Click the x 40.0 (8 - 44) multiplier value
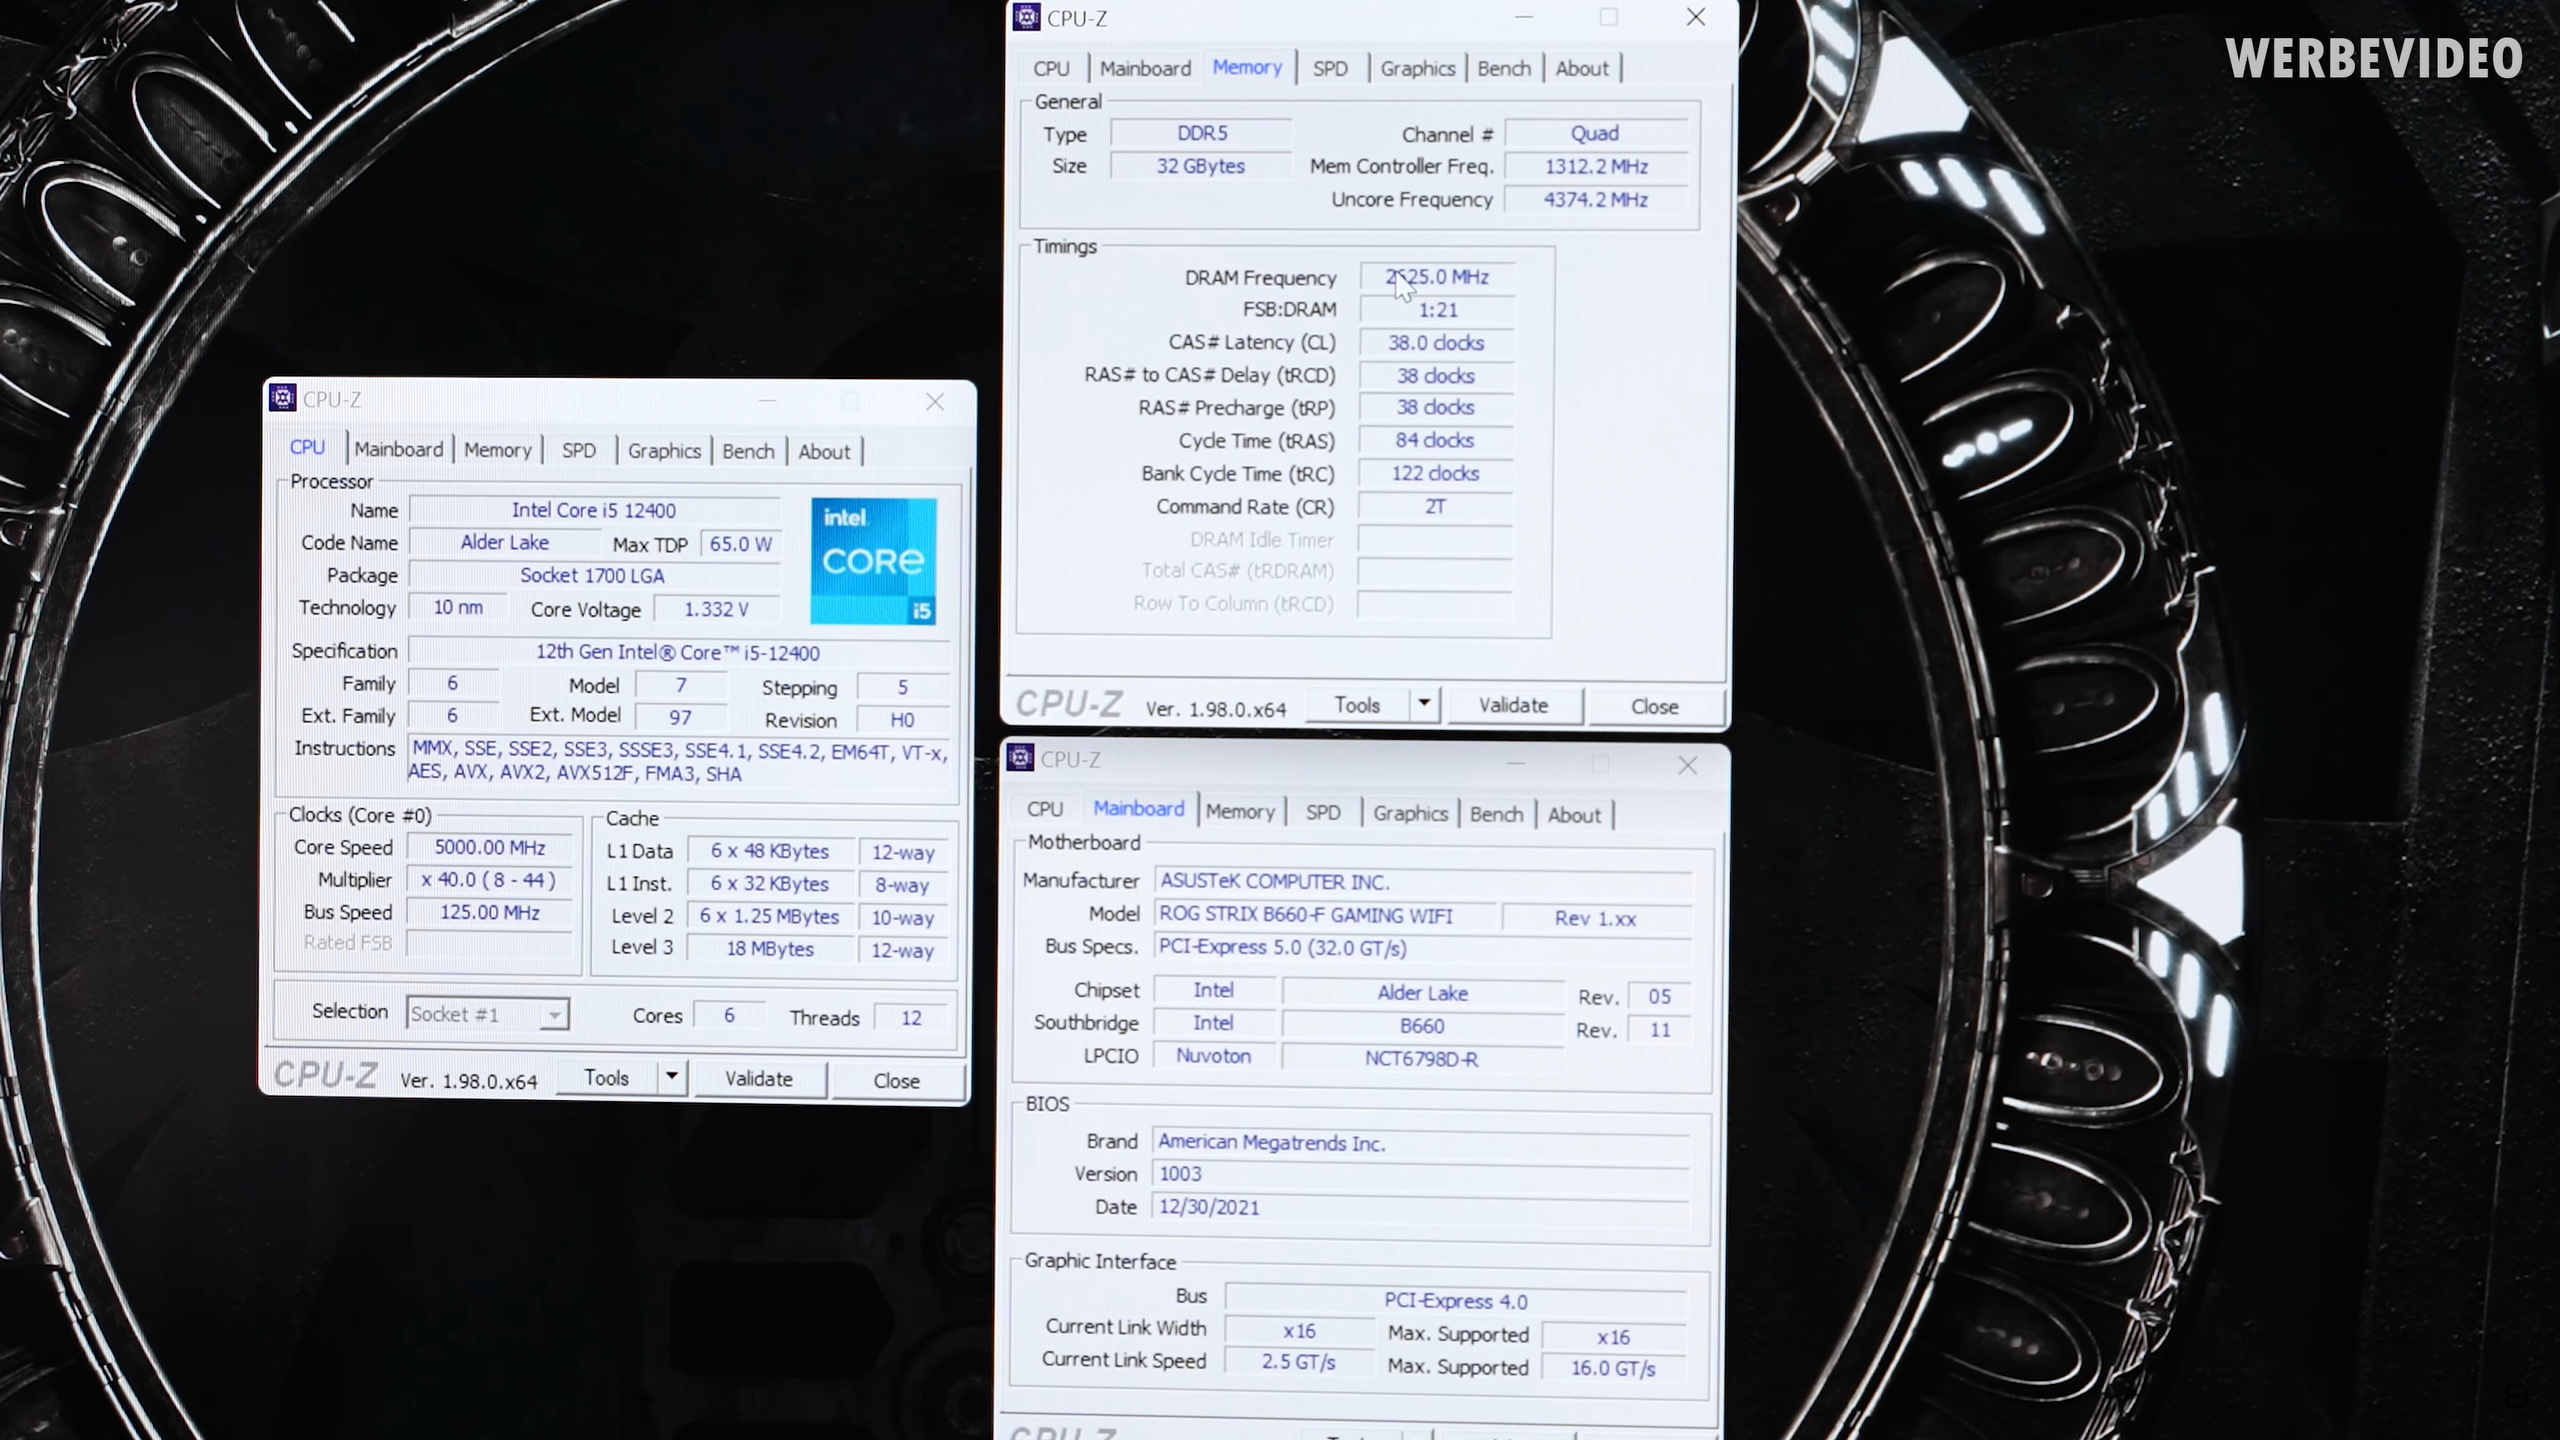The width and height of the screenshot is (2560, 1440). tap(489, 880)
